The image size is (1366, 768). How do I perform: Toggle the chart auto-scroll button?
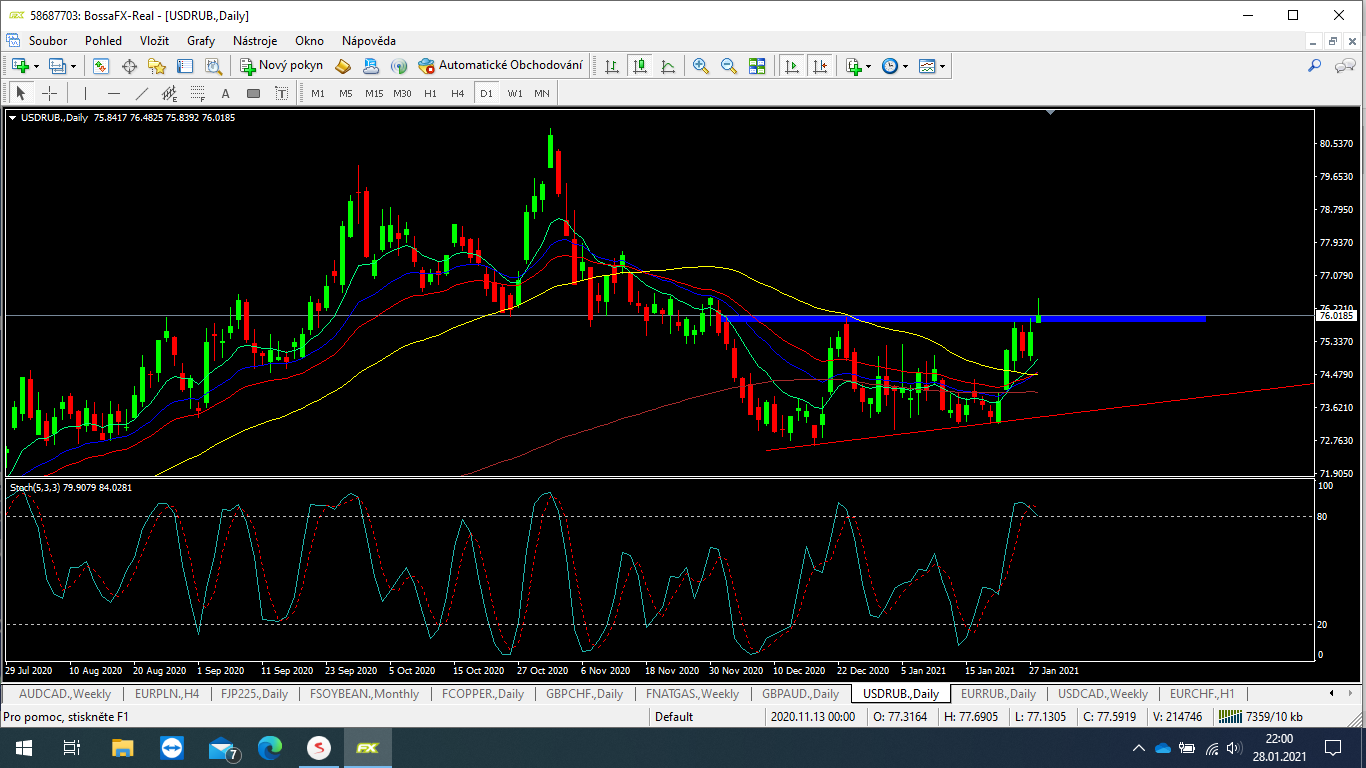792,66
